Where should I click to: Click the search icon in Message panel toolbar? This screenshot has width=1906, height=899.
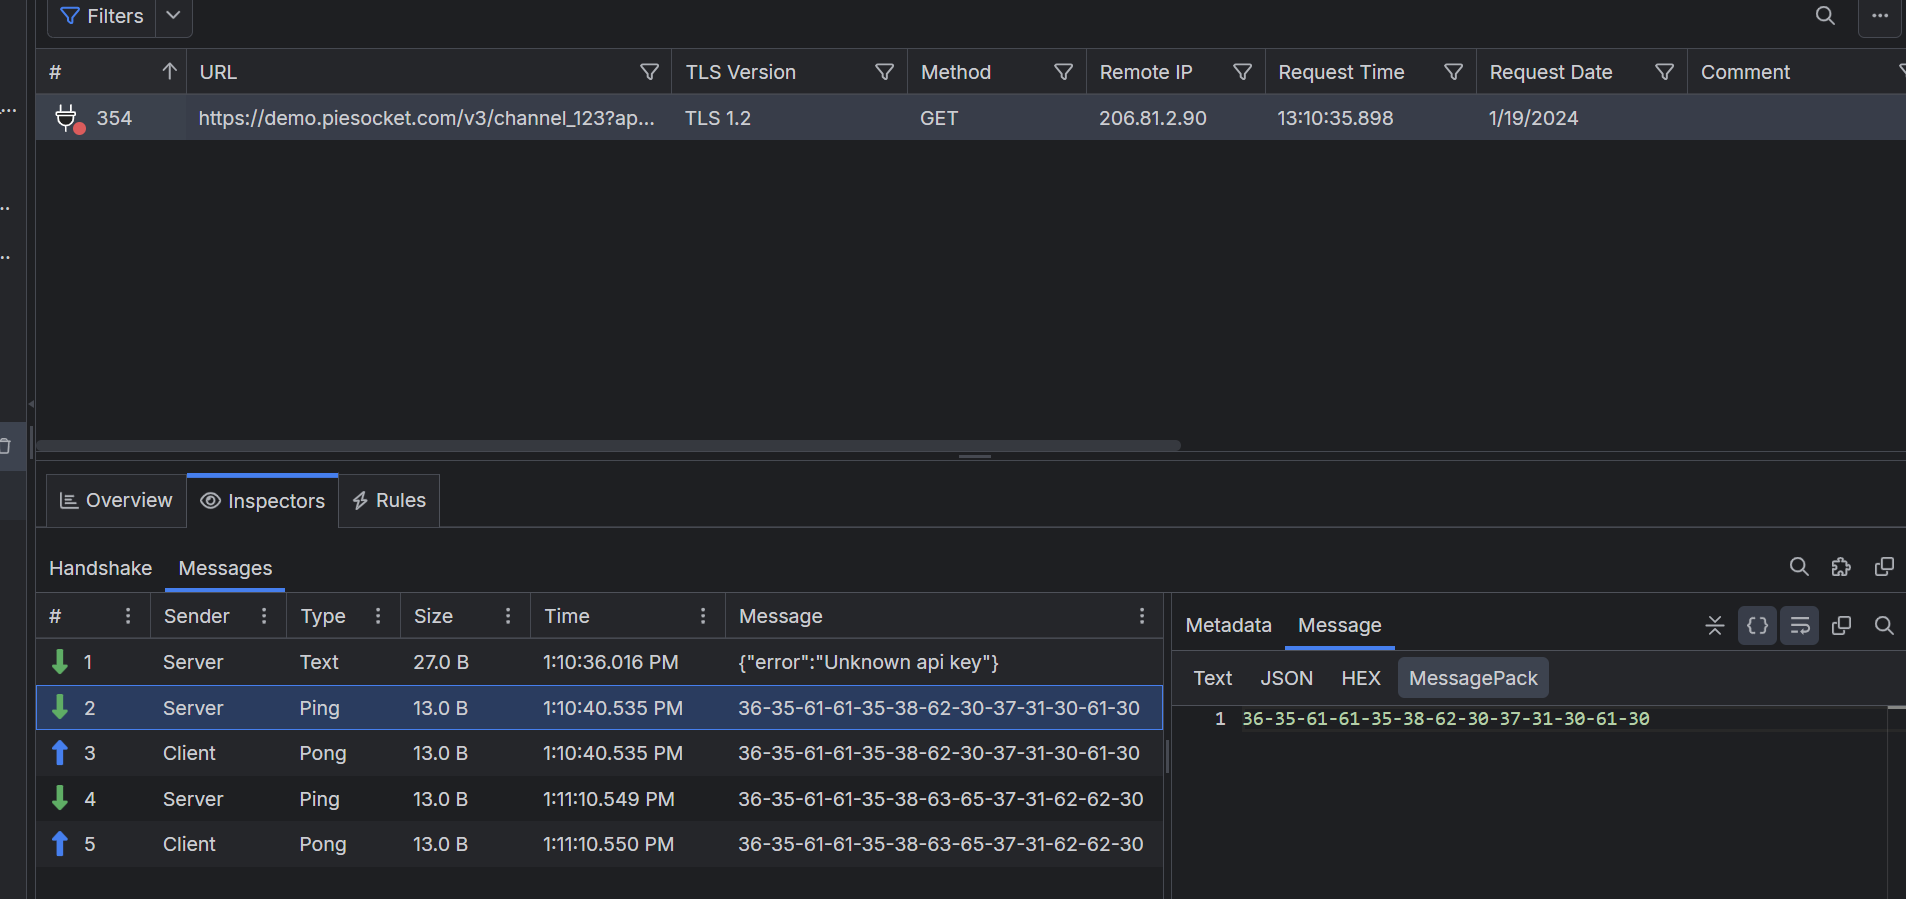click(1883, 626)
